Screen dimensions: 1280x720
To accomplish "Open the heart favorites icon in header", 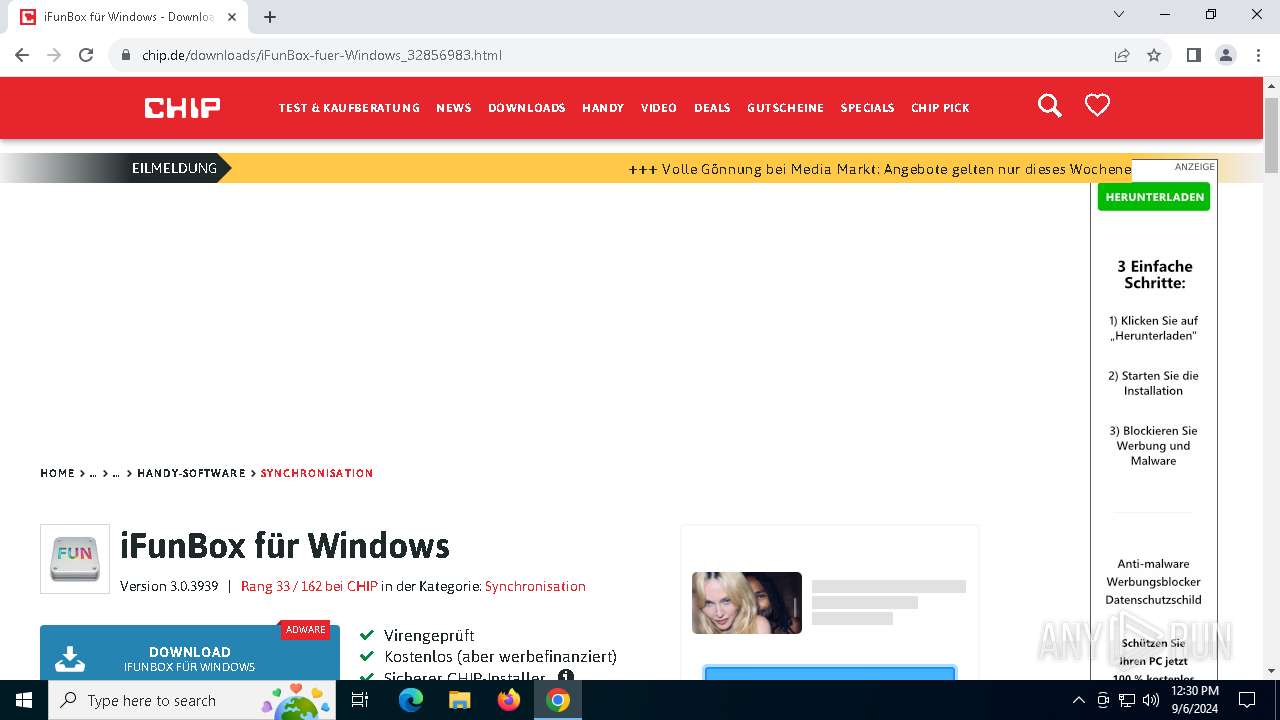I will pos(1097,105).
